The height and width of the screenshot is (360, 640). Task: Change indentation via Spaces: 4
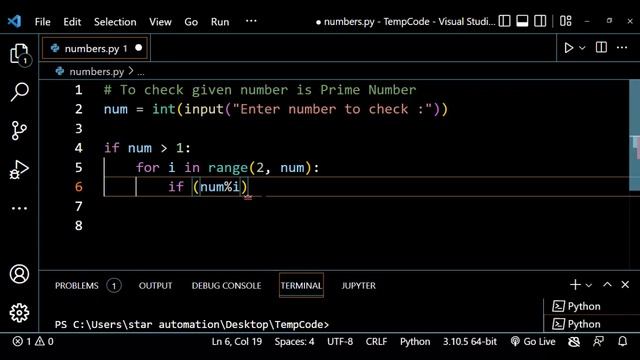(294, 341)
